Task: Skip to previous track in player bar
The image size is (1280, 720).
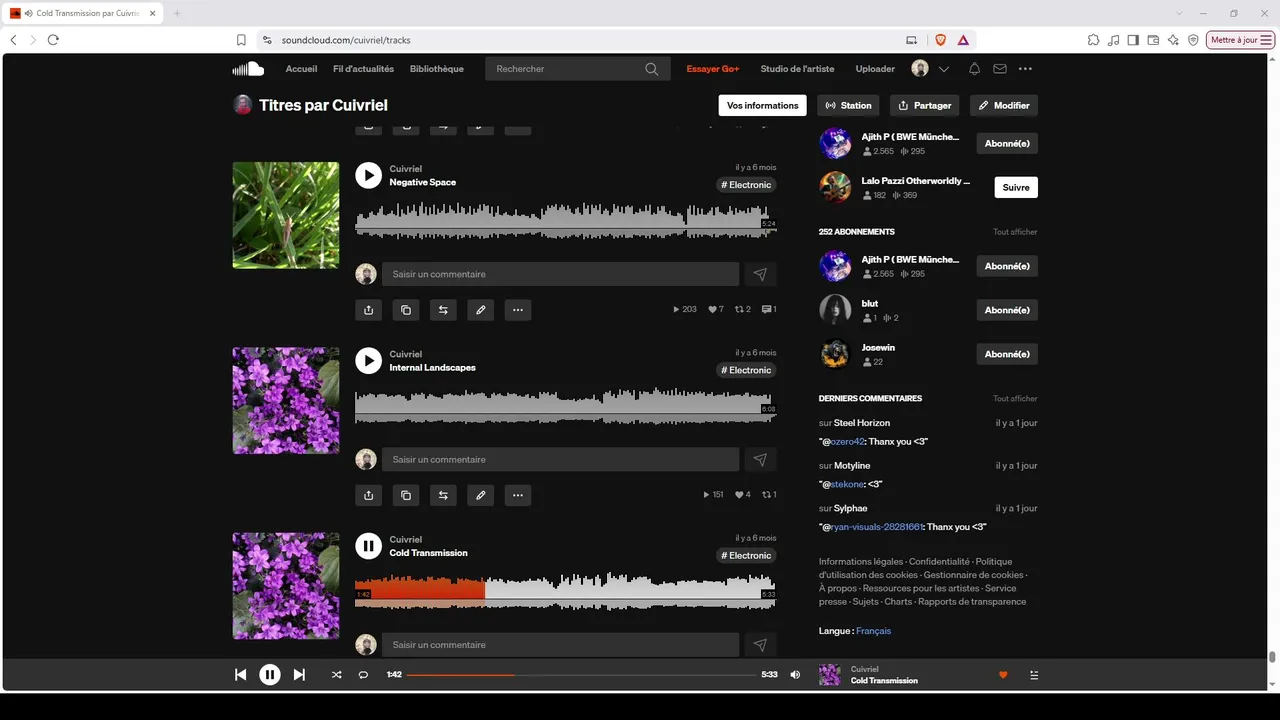Action: [x=240, y=675]
